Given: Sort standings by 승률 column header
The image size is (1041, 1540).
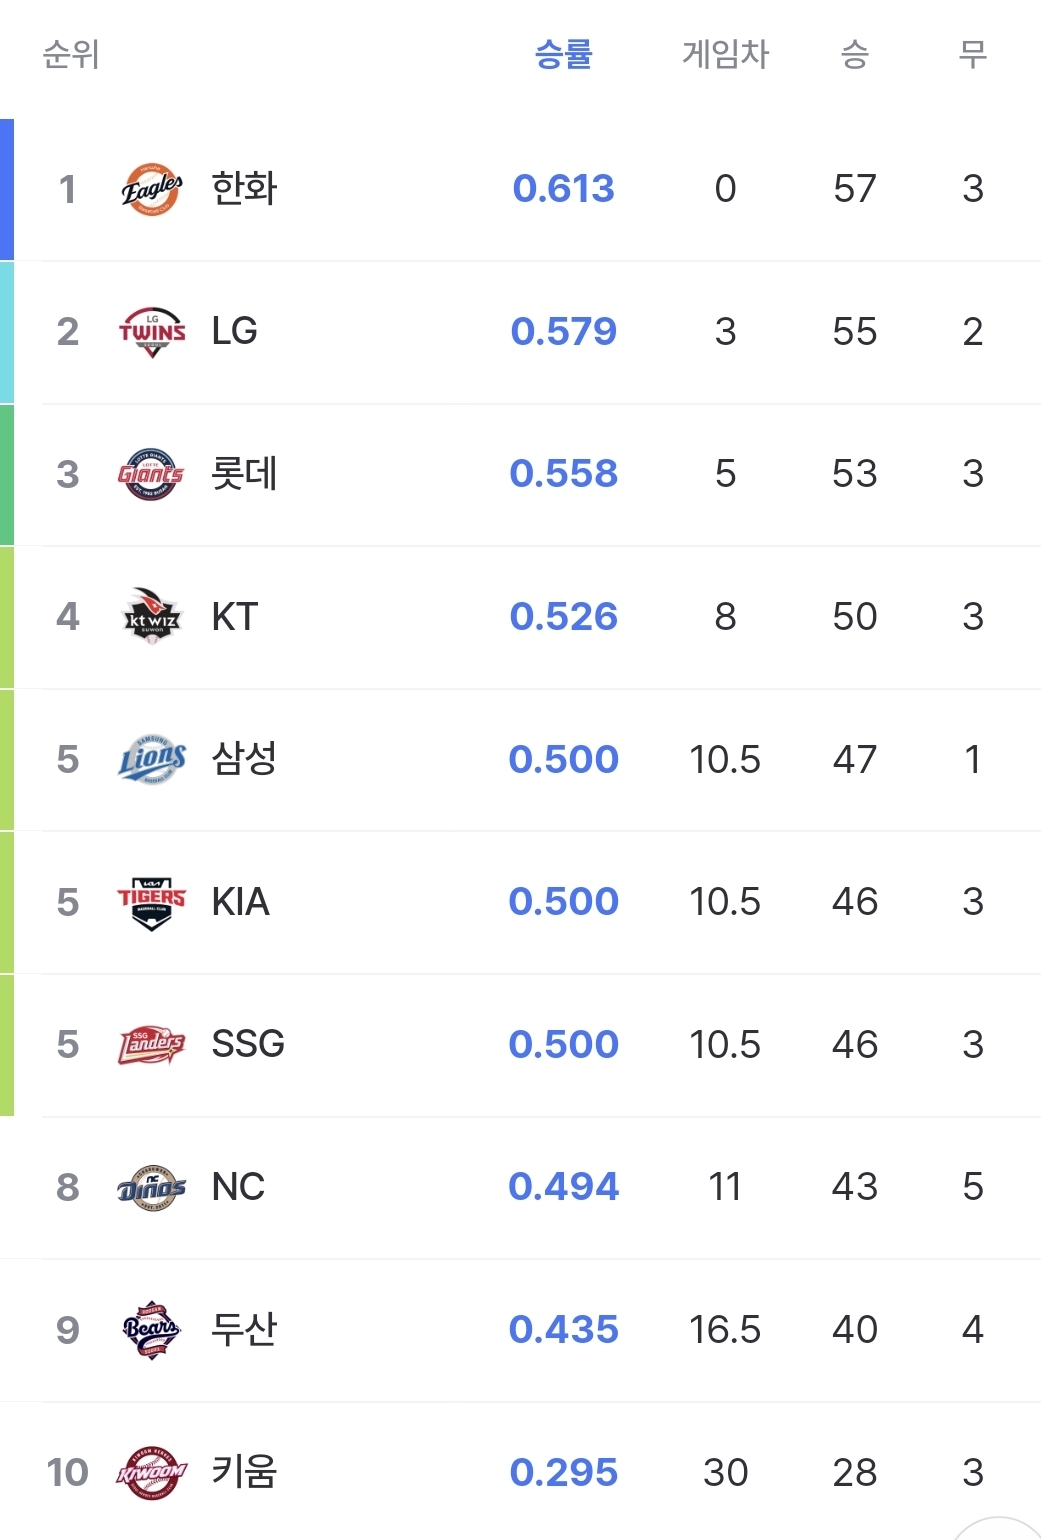Looking at the screenshot, I should (x=564, y=54).
